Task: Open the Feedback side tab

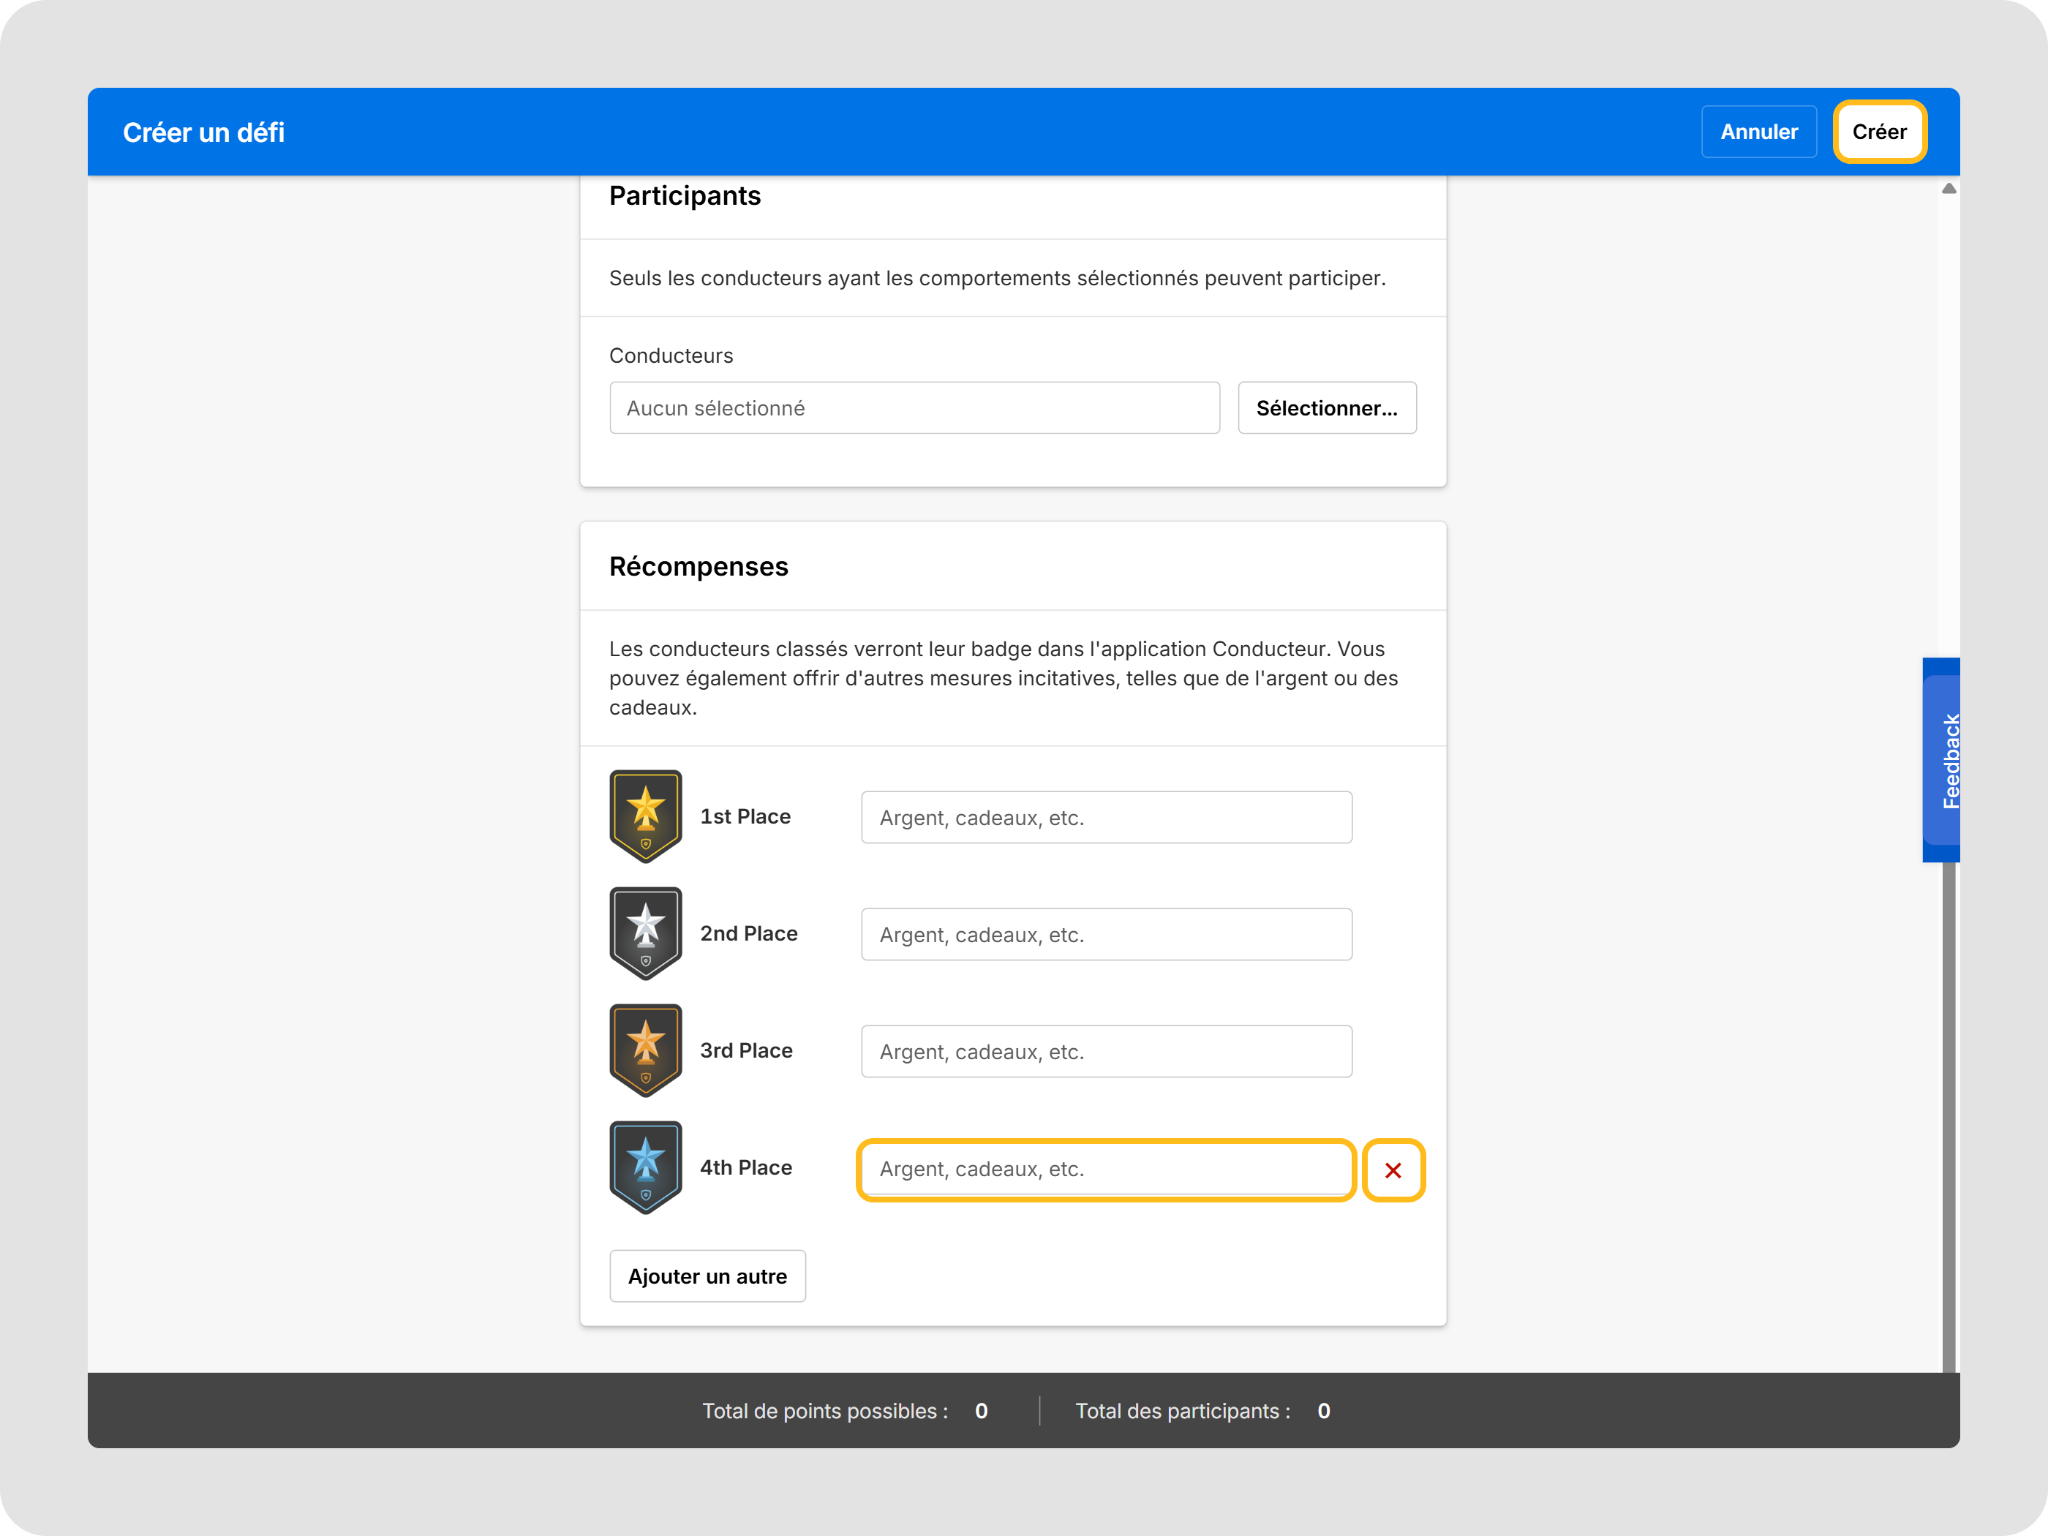Action: [1942, 760]
